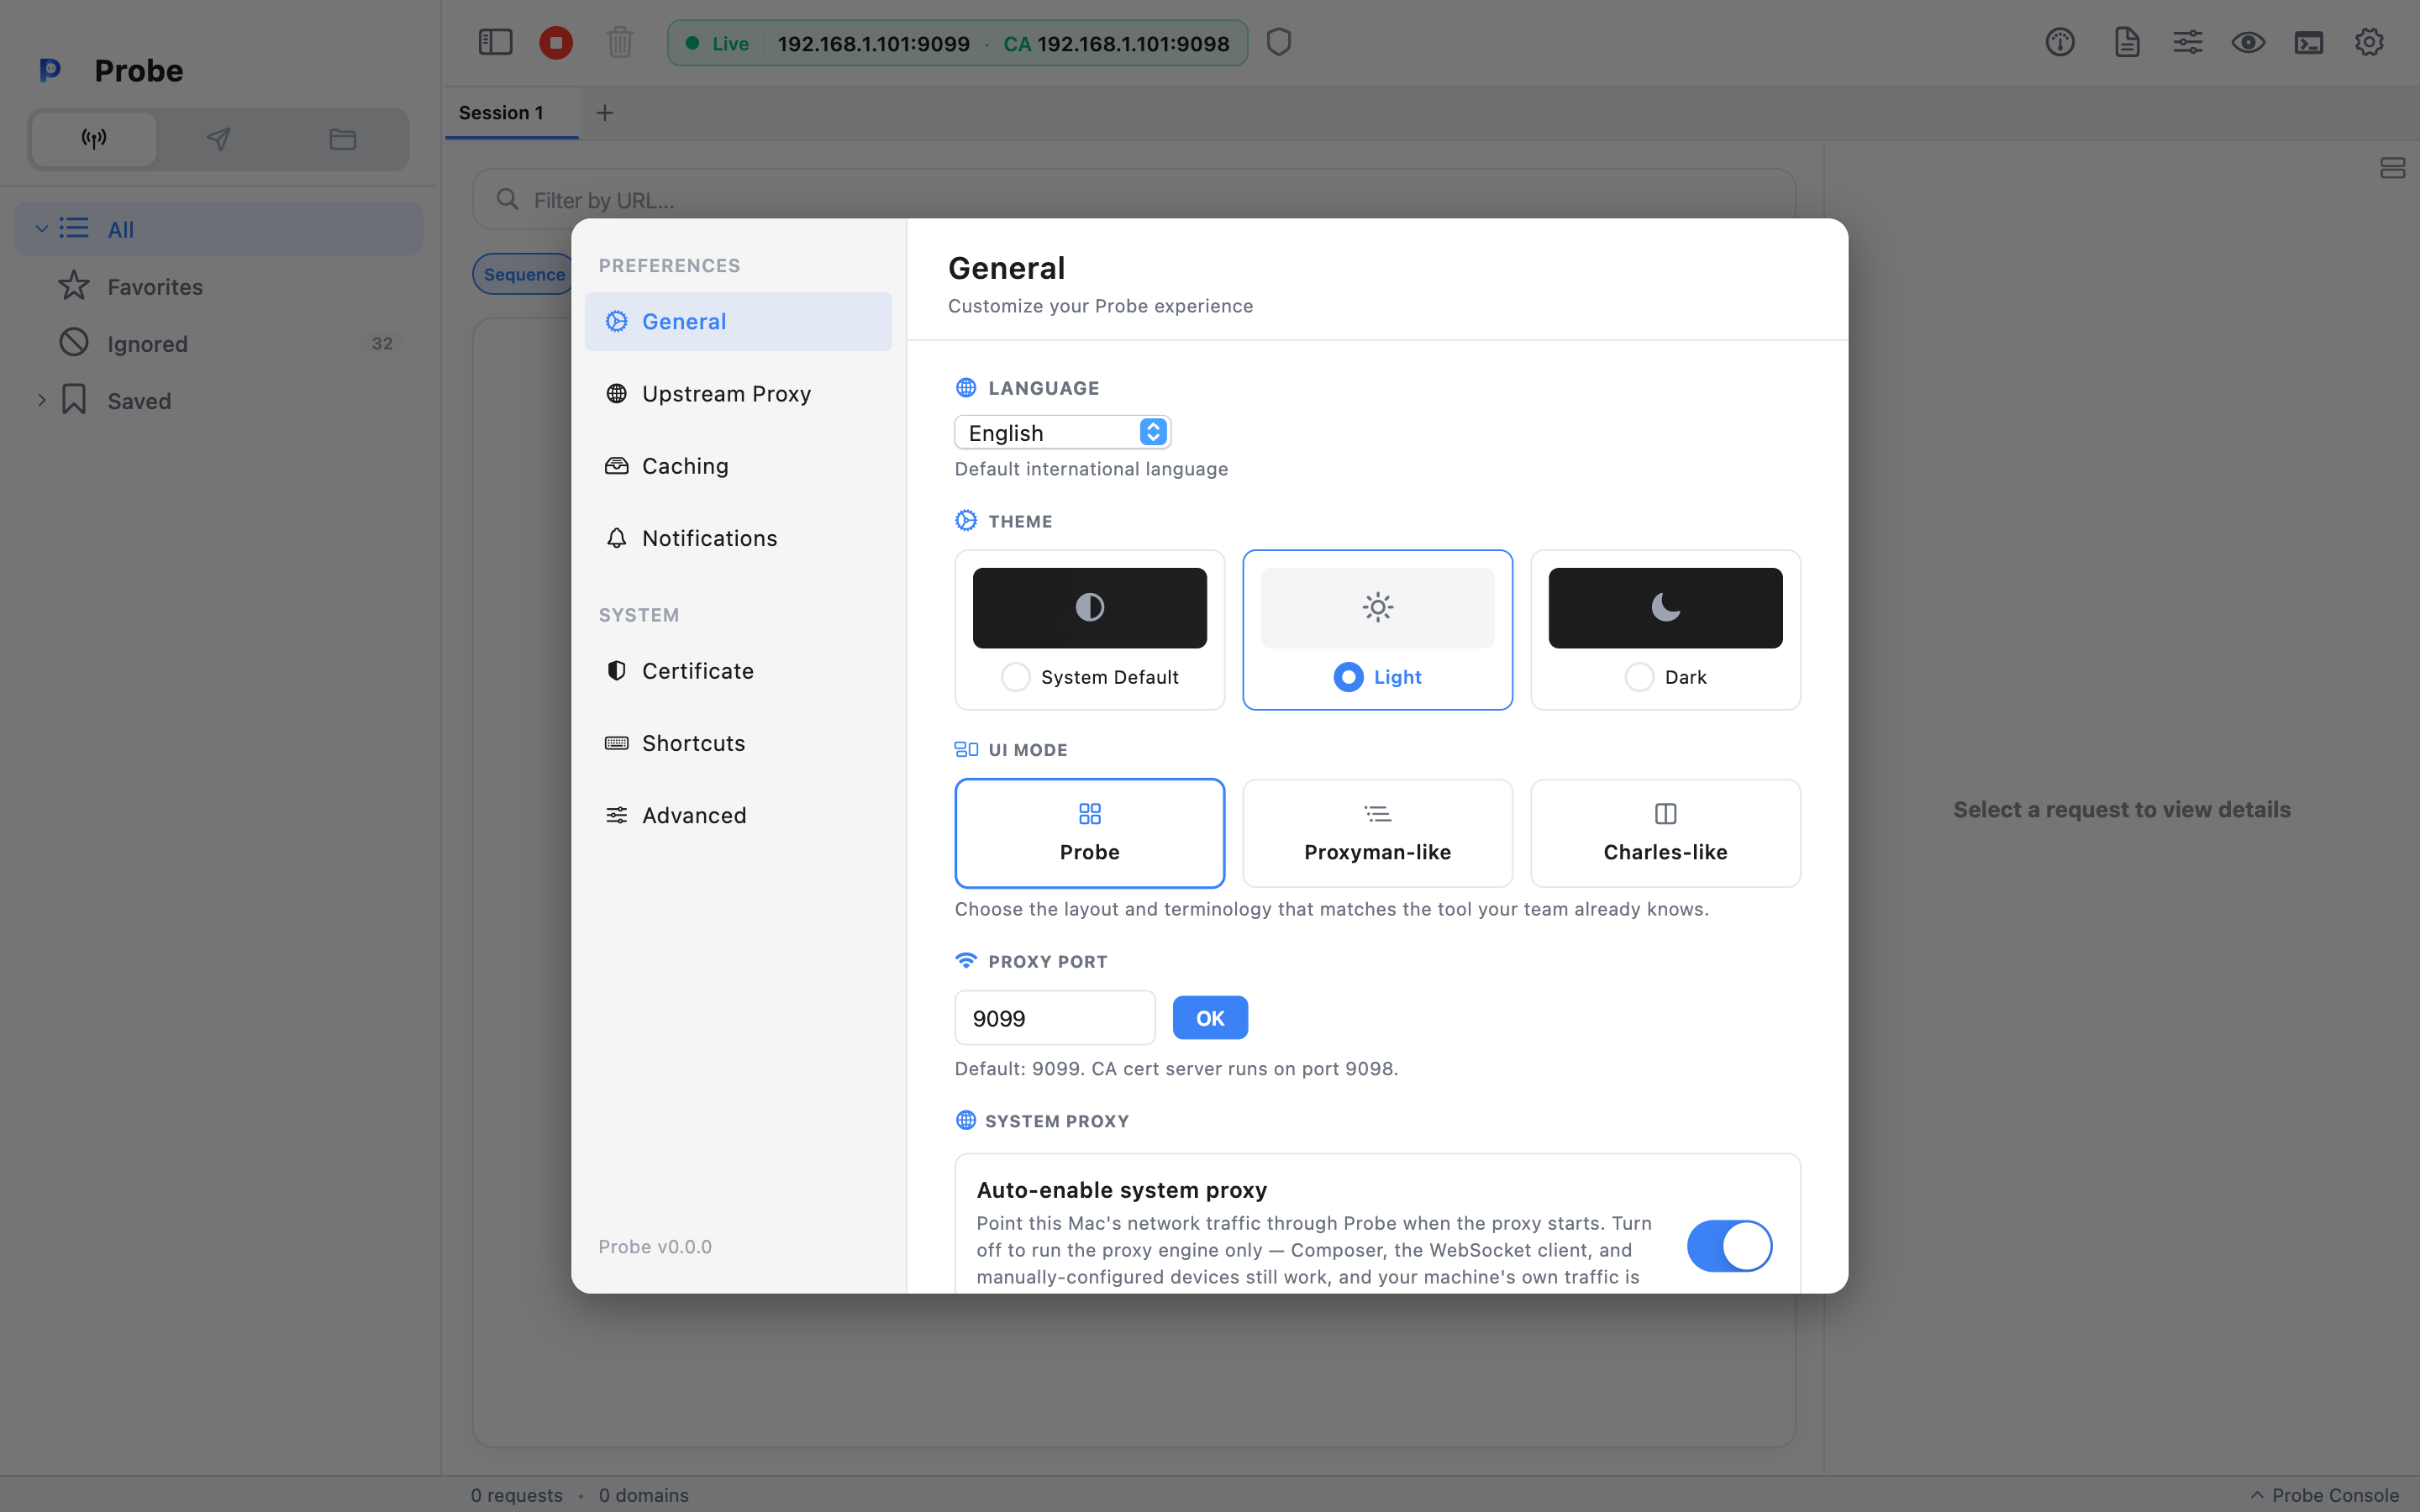Viewport: 2420px width, 1512px height.
Task: Click the eye icon in top toolbar
Action: [2249, 42]
